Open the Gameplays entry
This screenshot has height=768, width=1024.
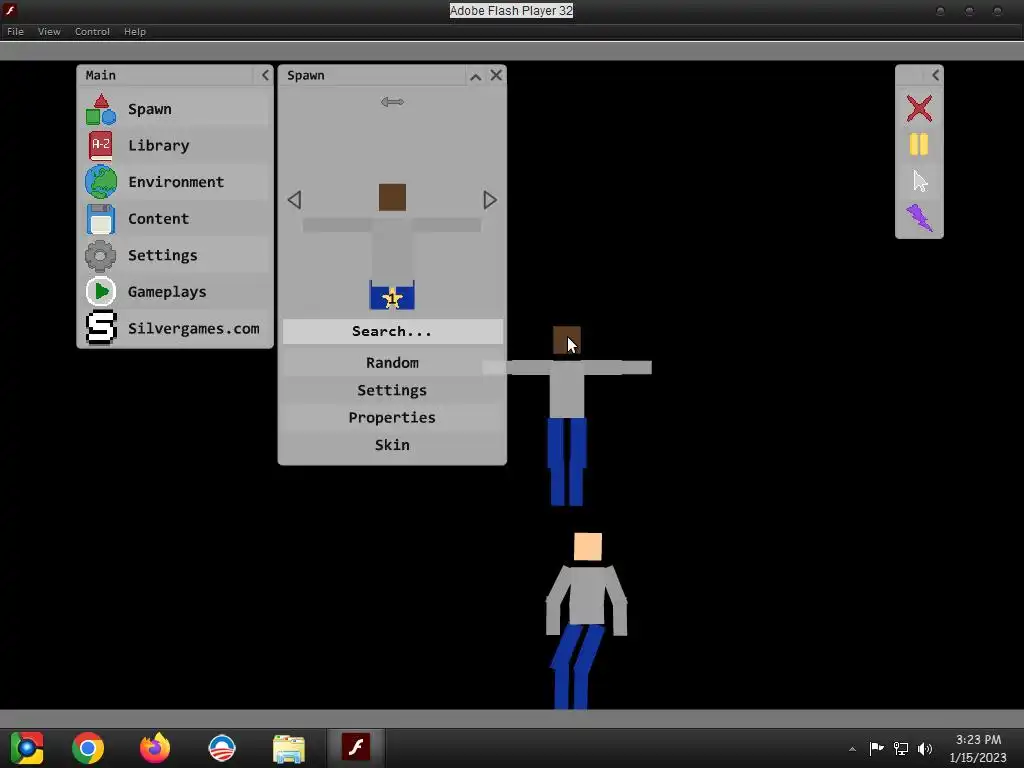tap(167, 292)
